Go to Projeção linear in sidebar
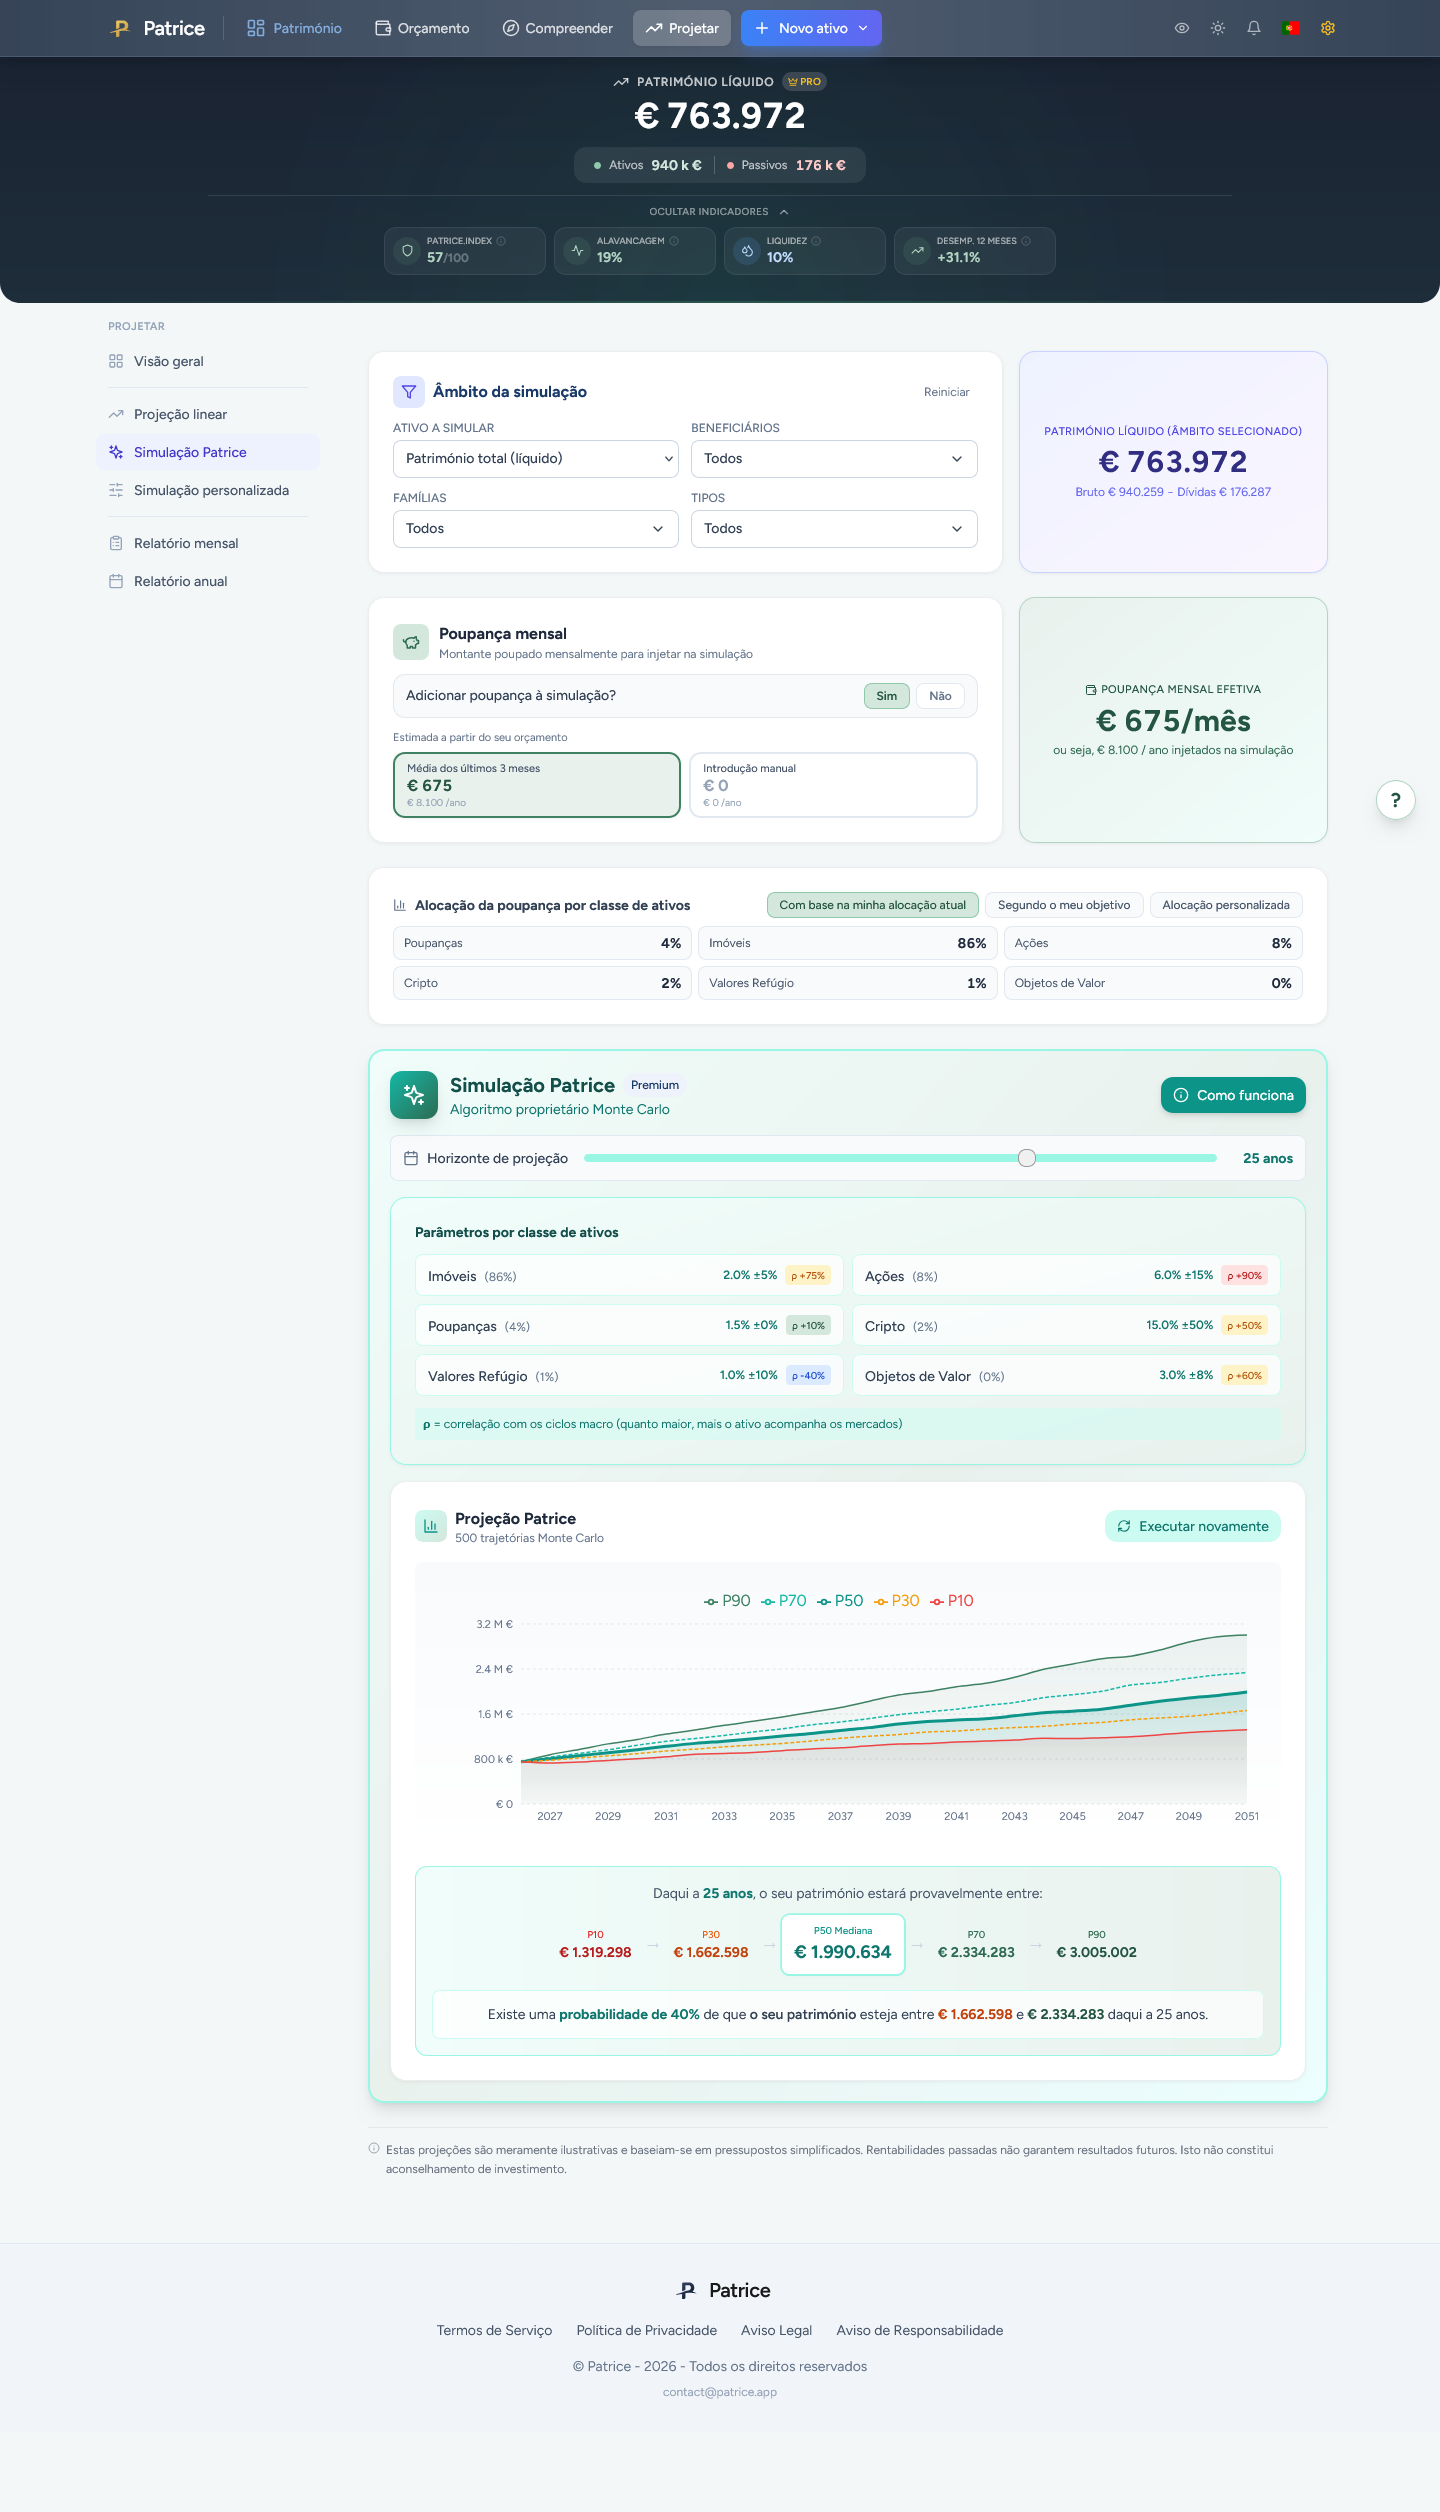The width and height of the screenshot is (1440, 2512). pyautogui.click(x=208, y=415)
